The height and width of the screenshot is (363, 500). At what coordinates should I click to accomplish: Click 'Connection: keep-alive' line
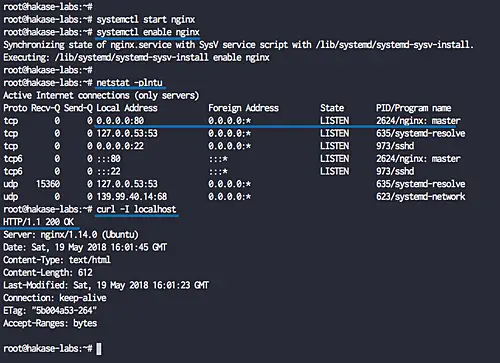click(55, 298)
